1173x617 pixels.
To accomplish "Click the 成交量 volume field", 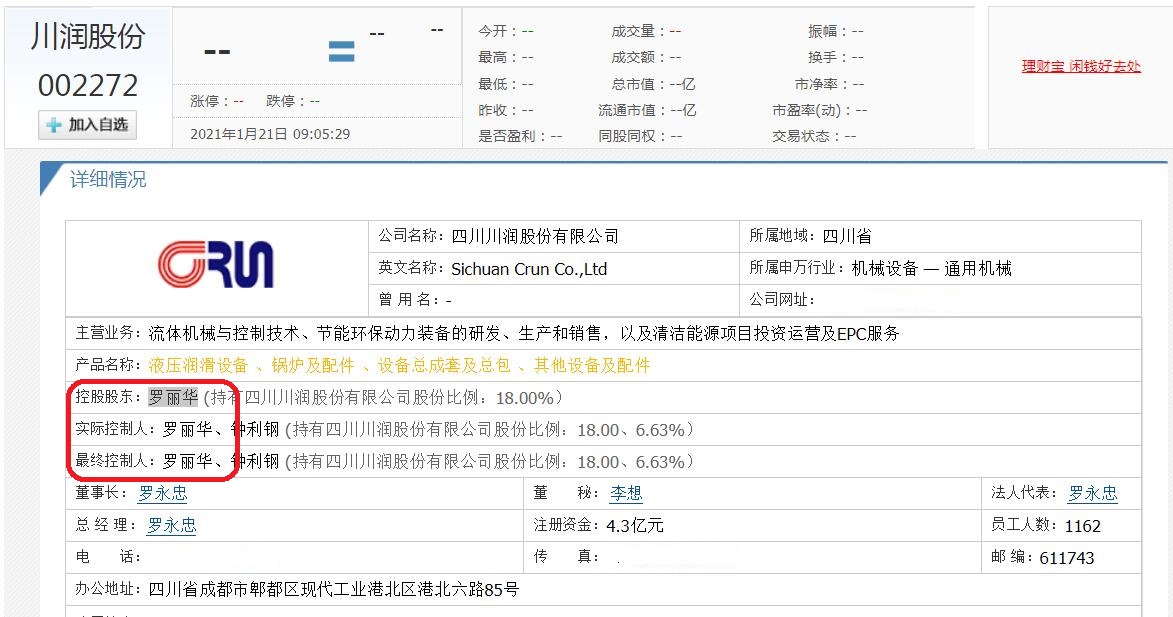I will click(x=646, y=31).
